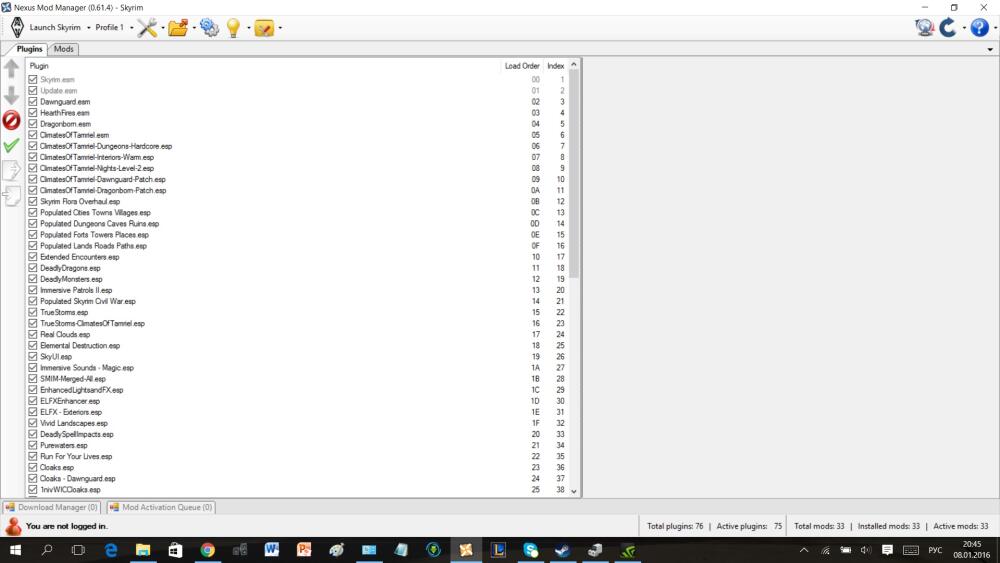1000x563 pixels.
Task: Expand the light bulb dropdown arrow
Action: pyautogui.click(x=249, y=27)
